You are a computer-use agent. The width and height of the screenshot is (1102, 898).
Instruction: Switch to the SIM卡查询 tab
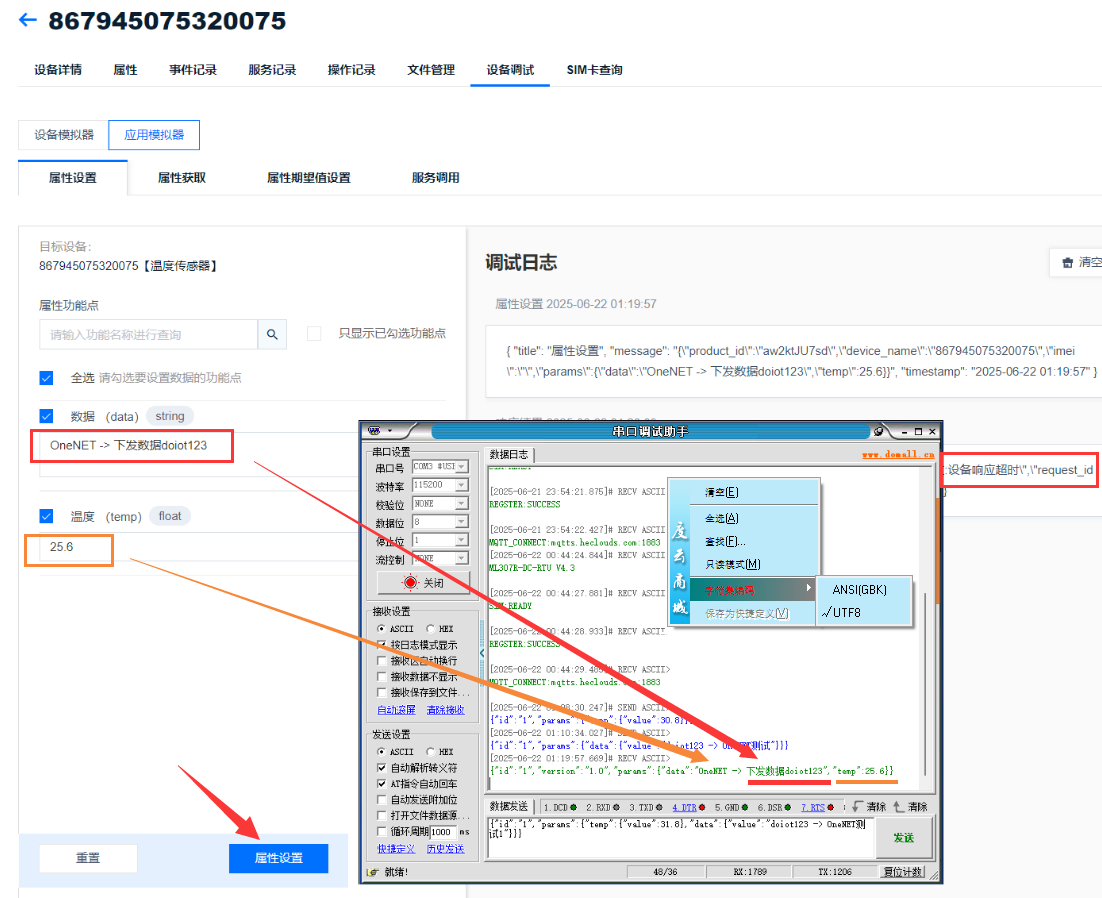pos(592,71)
